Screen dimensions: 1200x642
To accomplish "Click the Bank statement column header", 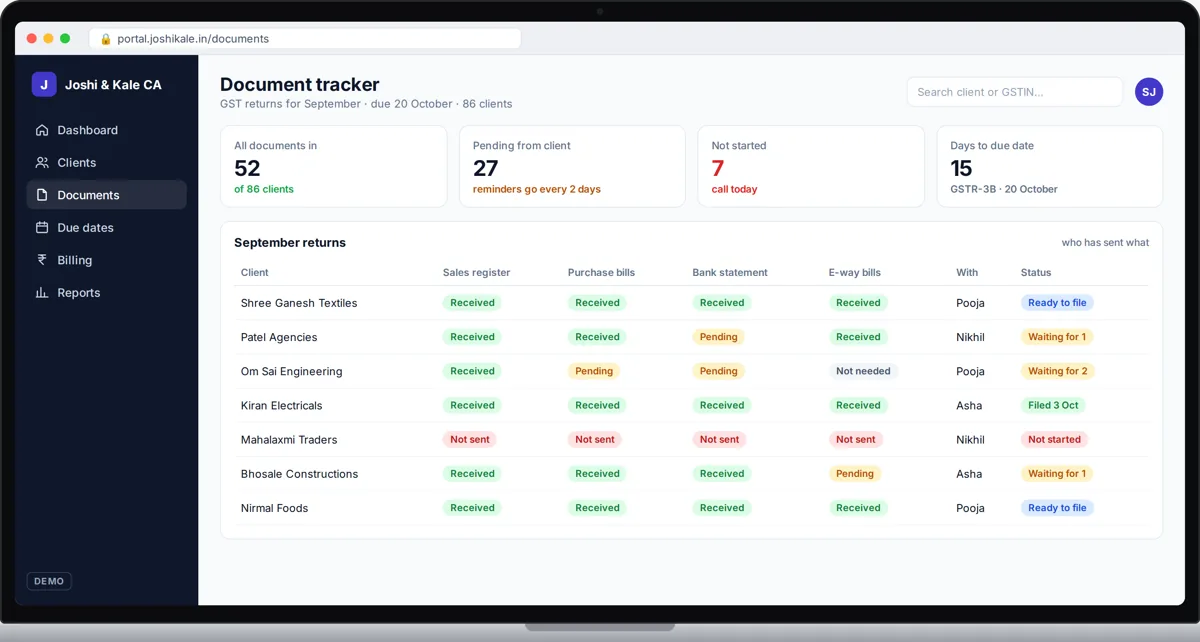I will tap(730, 272).
